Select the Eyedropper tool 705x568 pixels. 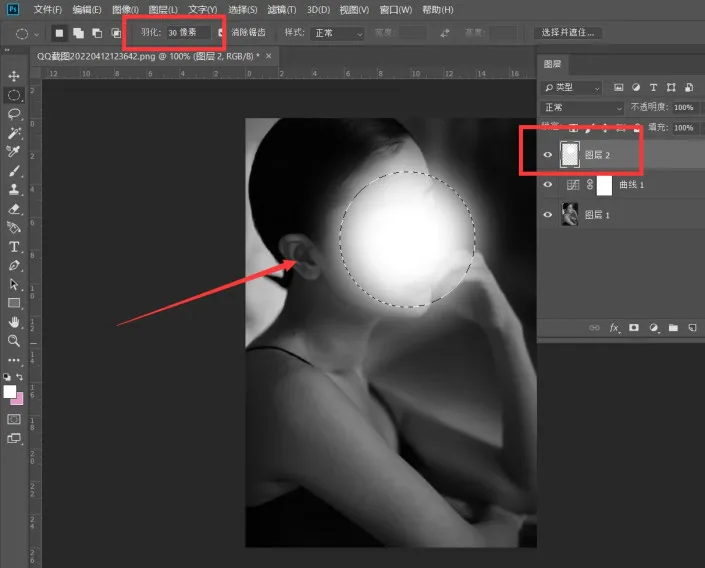14,152
